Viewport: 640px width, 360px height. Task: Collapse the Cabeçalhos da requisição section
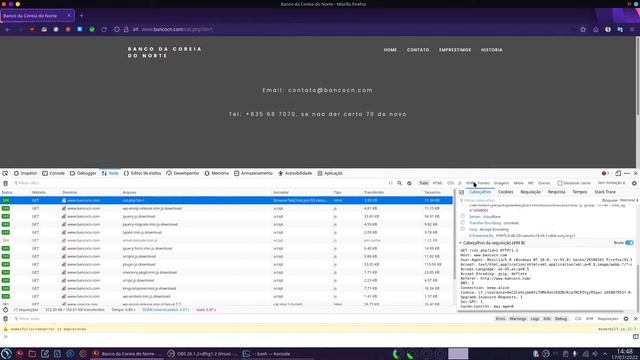(x=492, y=243)
